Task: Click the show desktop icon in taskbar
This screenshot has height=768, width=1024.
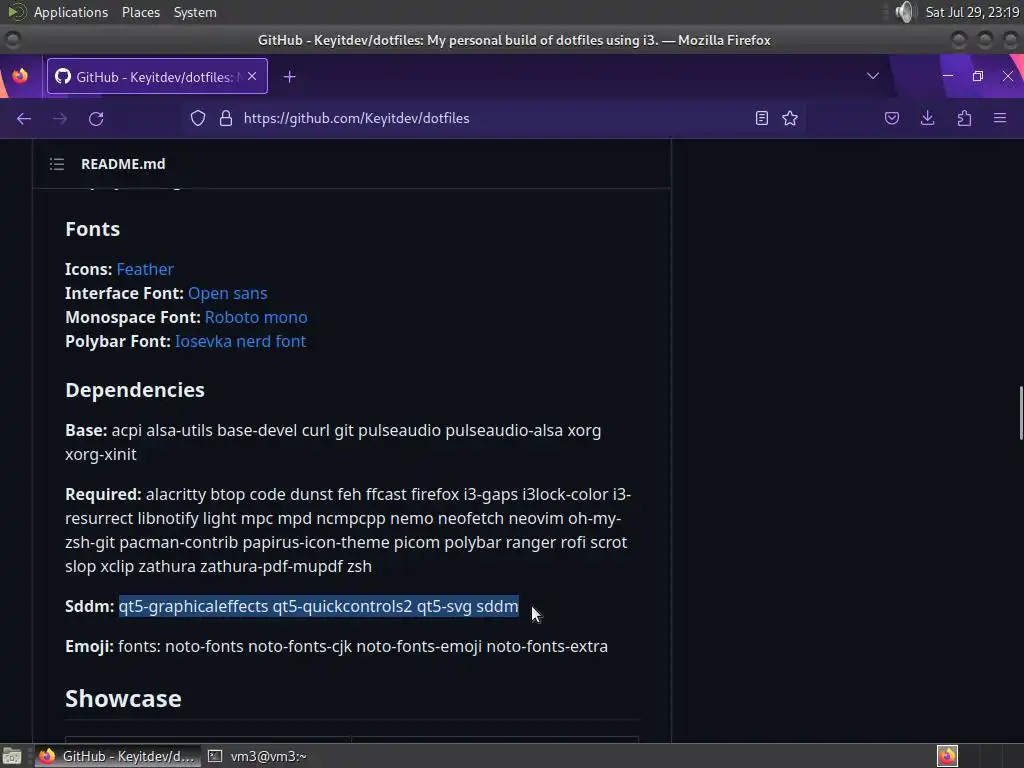Action: pos(12,756)
